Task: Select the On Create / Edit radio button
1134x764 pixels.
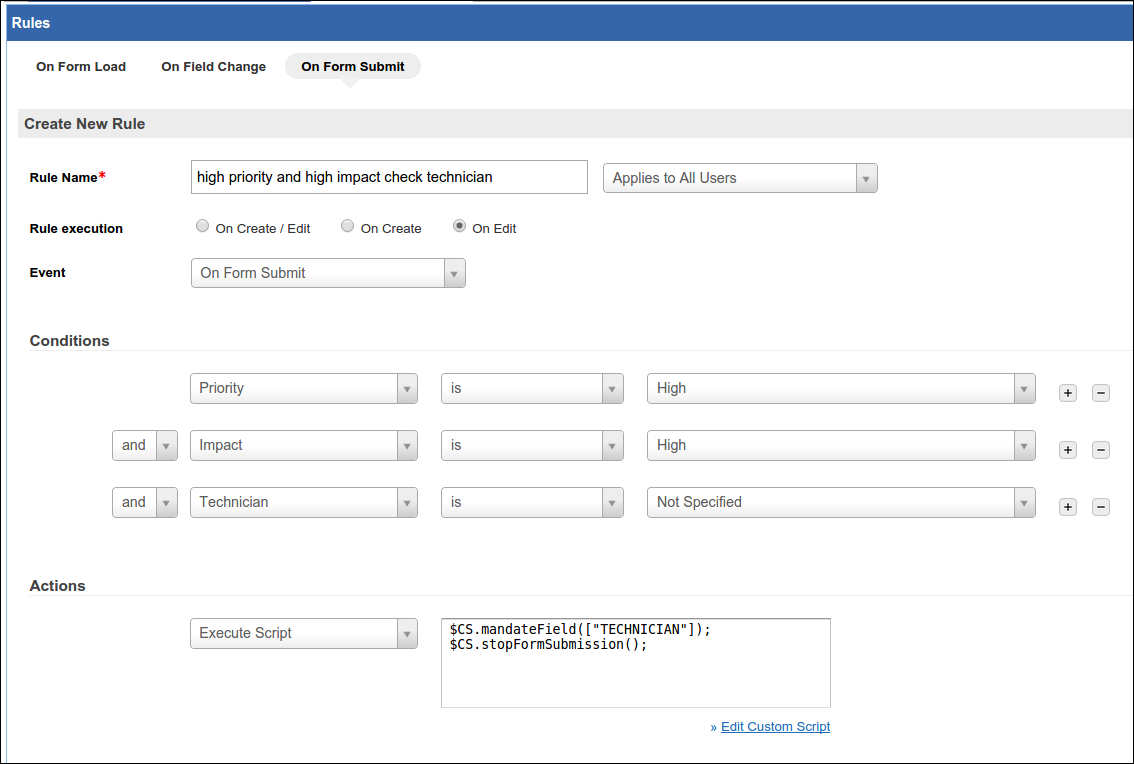Action: click(x=203, y=227)
